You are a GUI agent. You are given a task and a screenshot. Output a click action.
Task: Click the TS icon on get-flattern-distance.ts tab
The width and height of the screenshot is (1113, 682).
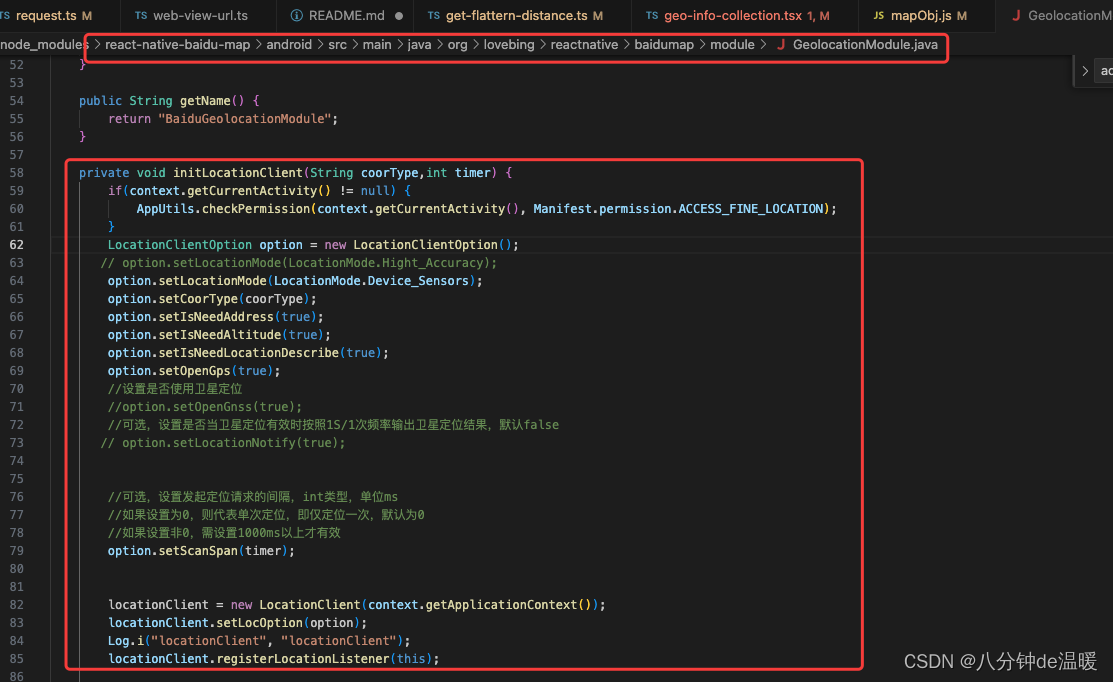click(434, 16)
